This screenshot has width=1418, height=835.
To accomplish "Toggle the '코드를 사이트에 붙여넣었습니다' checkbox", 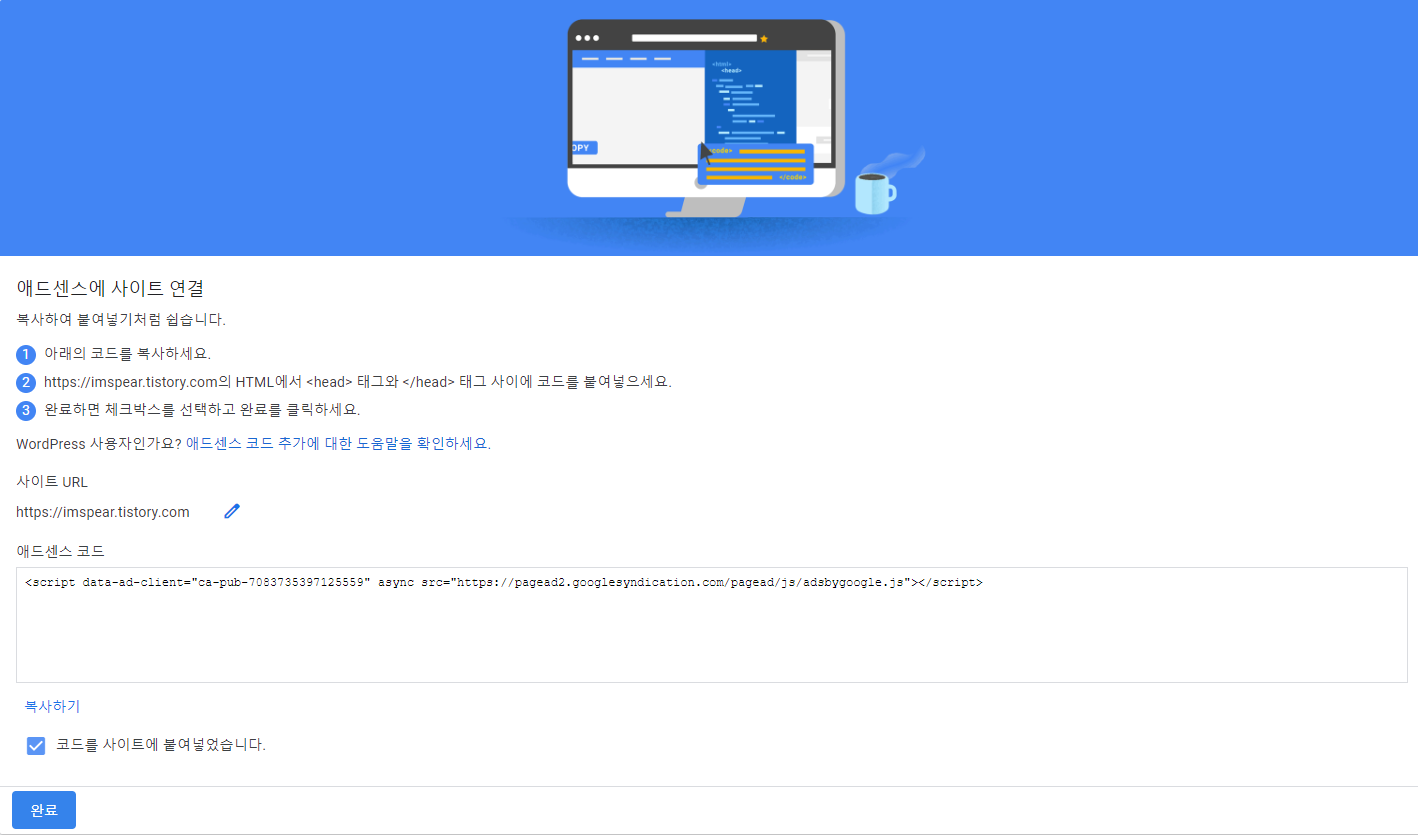I will point(36,745).
